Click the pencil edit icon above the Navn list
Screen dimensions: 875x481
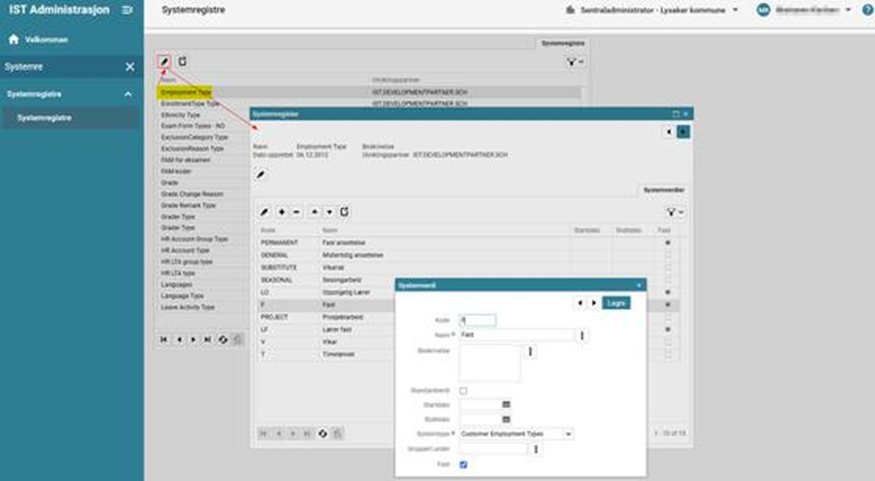point(164,61)
